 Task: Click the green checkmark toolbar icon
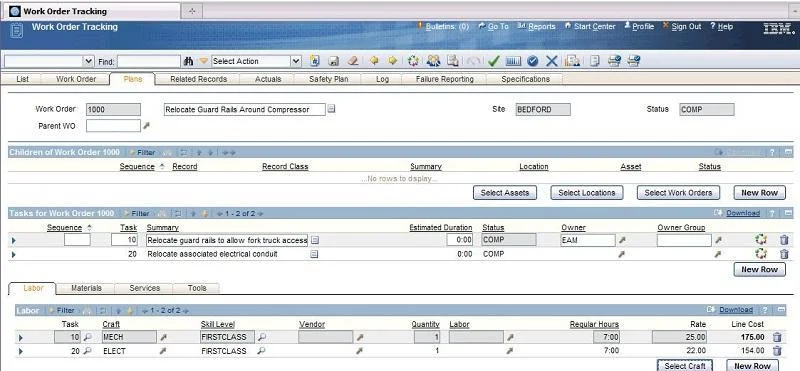coord(493,61)
